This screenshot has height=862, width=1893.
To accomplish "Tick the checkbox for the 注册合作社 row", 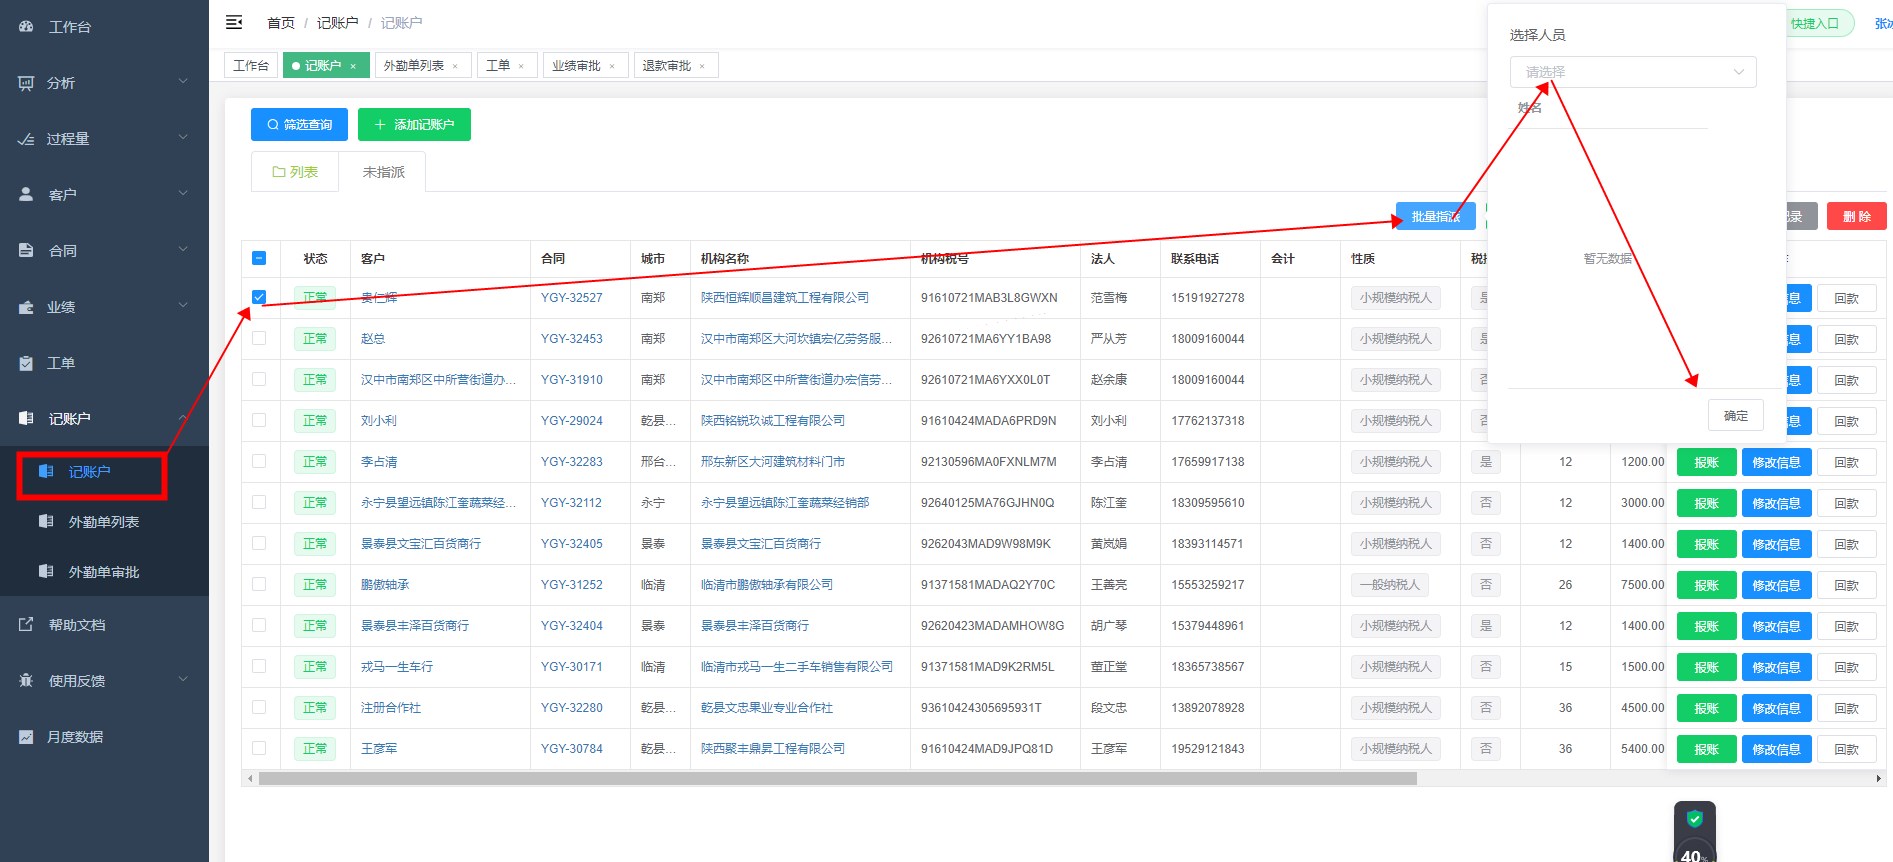I will pos(259,708).
